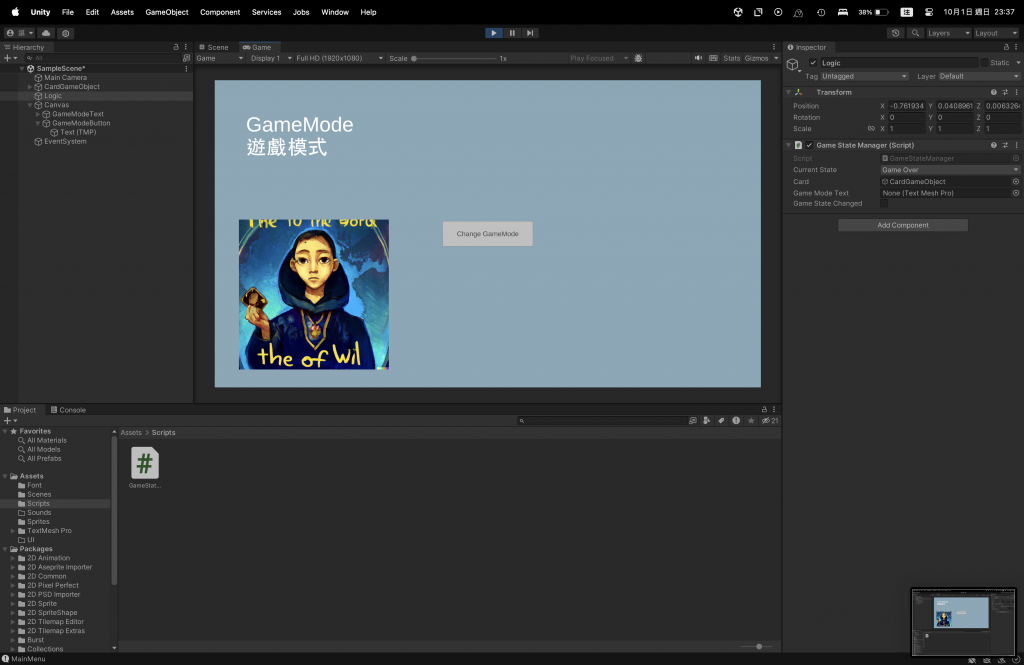The width and height of the screenshot is (1024, 665).
Task: Open the Layout dropdown
Action: click(995, 33)
